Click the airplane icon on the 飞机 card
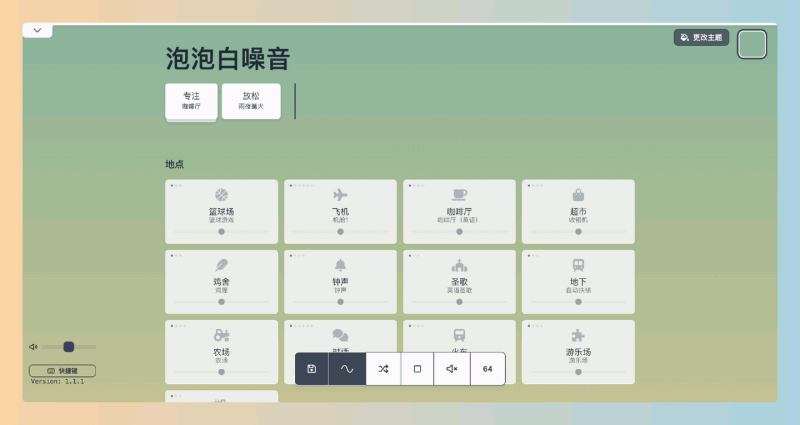Screen dimensions: 800x425 click(340, 195)
